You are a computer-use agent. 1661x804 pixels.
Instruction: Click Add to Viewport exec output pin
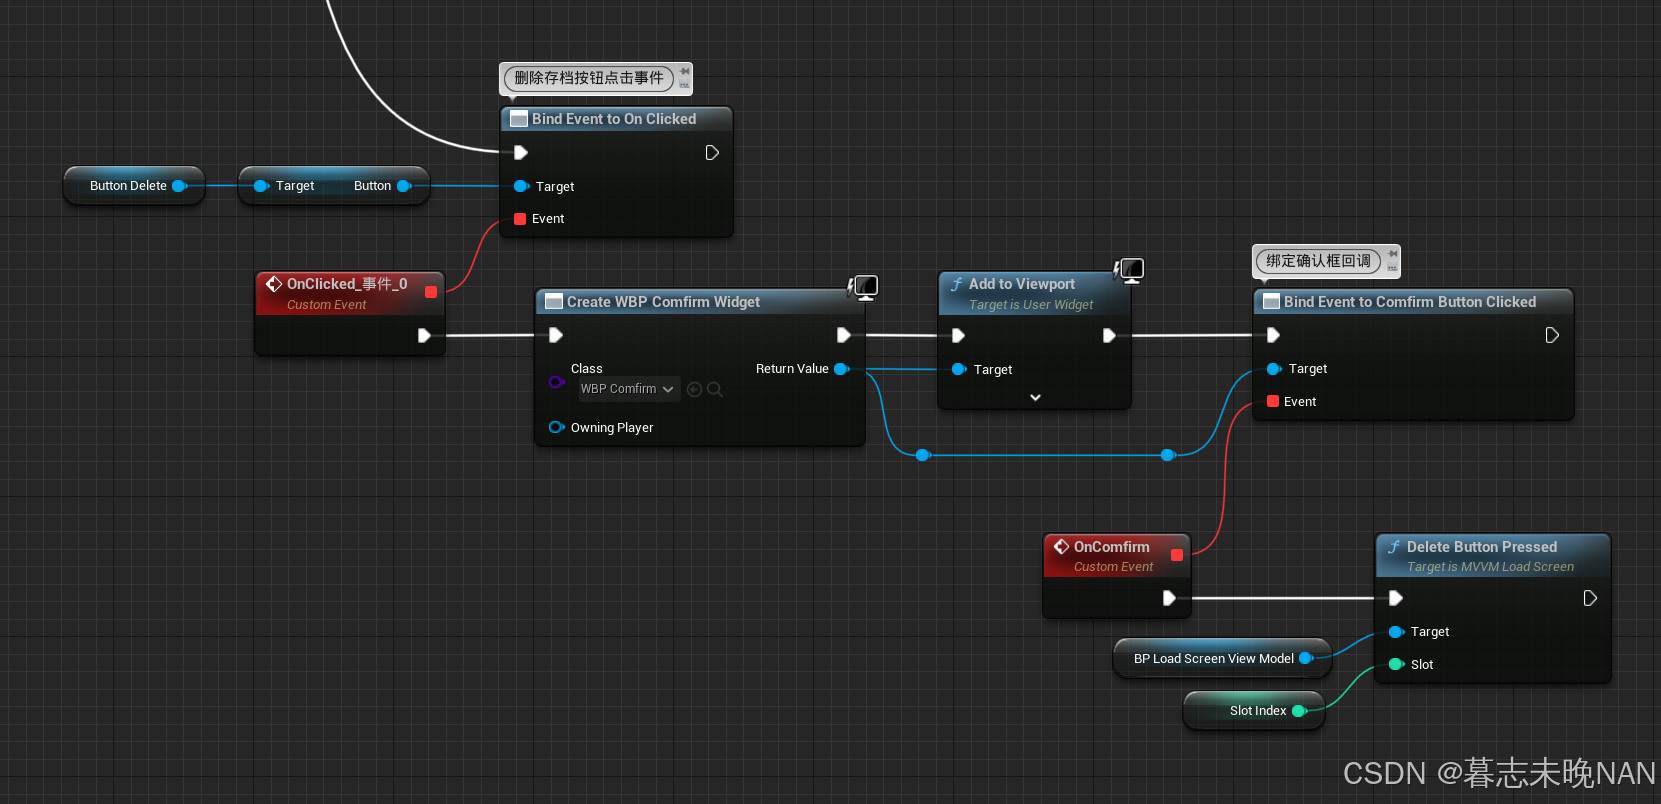pyautogui.click(x=1108, y=336)
